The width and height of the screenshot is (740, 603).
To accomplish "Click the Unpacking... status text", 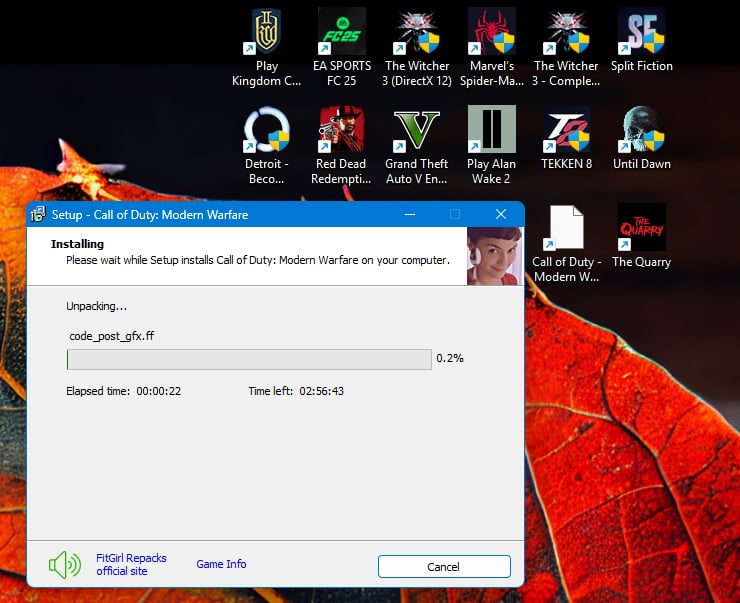I will click(x=96, y=306).
